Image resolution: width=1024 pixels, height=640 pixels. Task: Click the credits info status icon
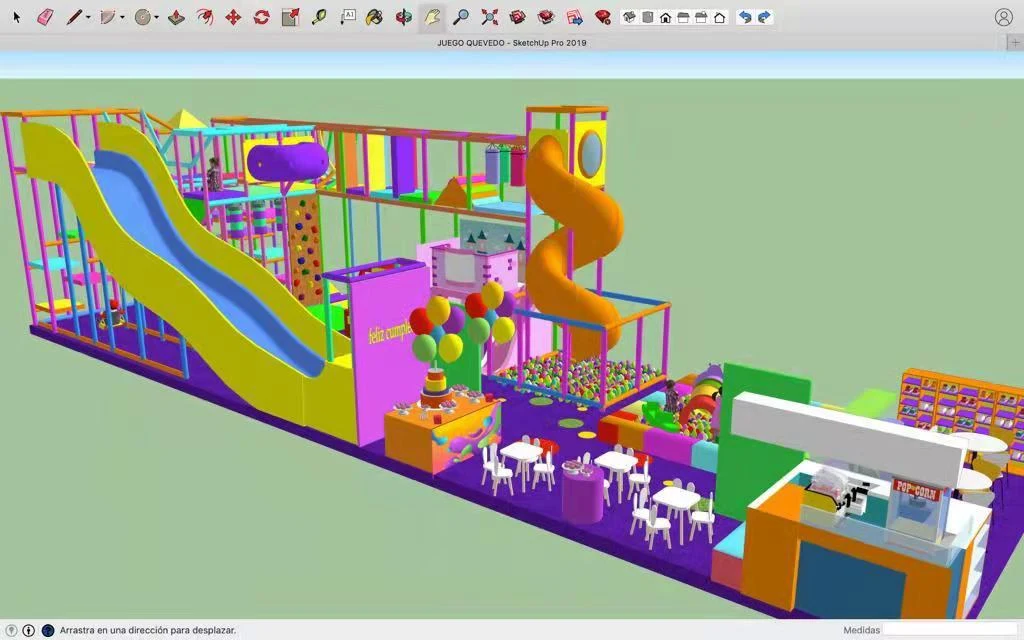coord(29,630)
